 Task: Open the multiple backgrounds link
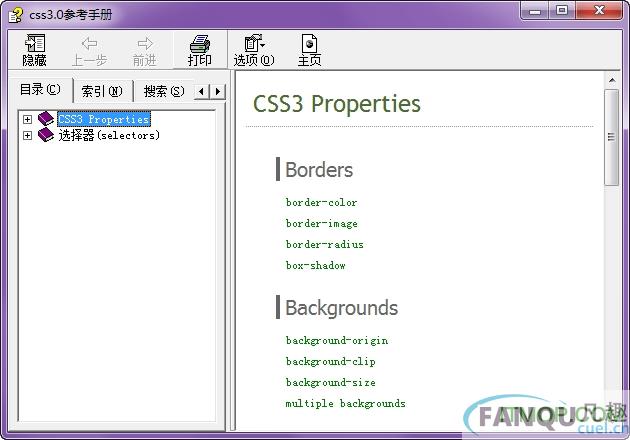coord(346,403)
